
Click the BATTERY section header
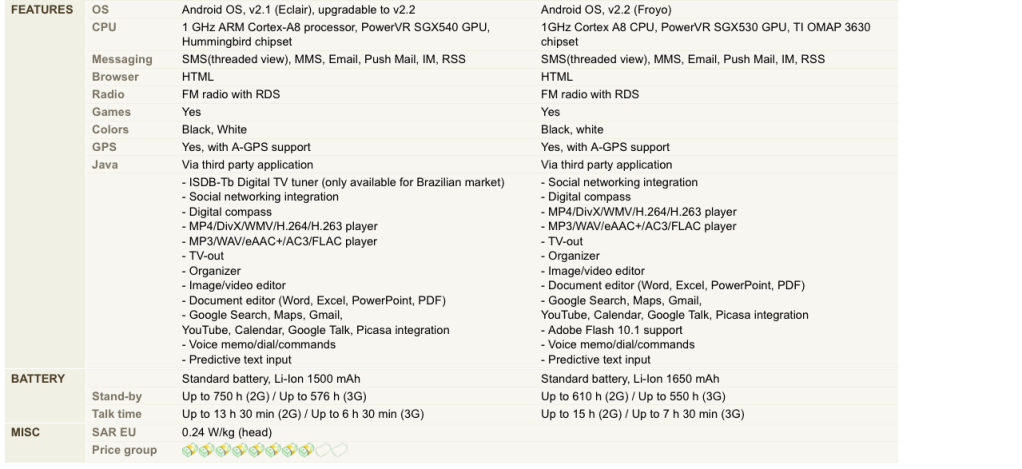pos(38,379)
